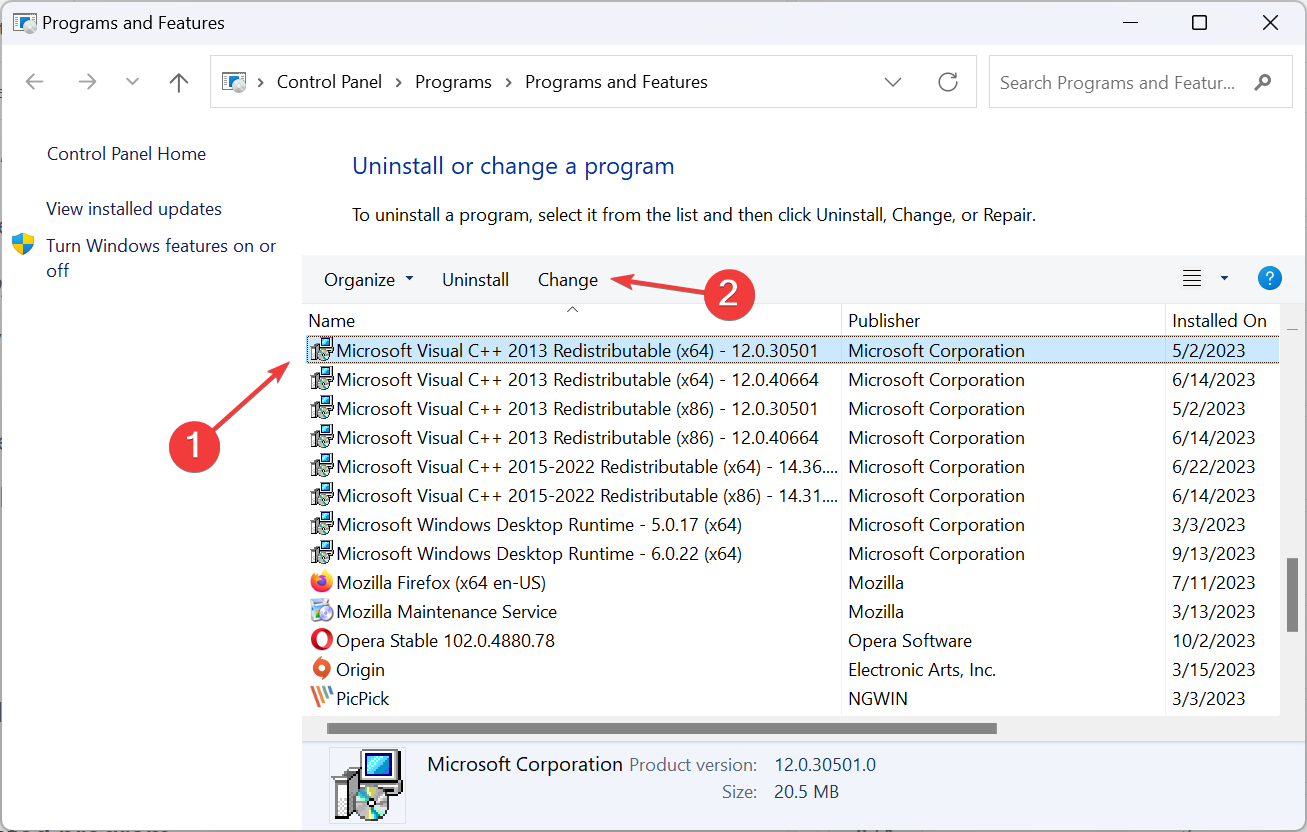The width and height of the screenshot is (1307, 832).
Task: Change the view layout icon
Action: pyautogui.click(x=1192, y=279)
